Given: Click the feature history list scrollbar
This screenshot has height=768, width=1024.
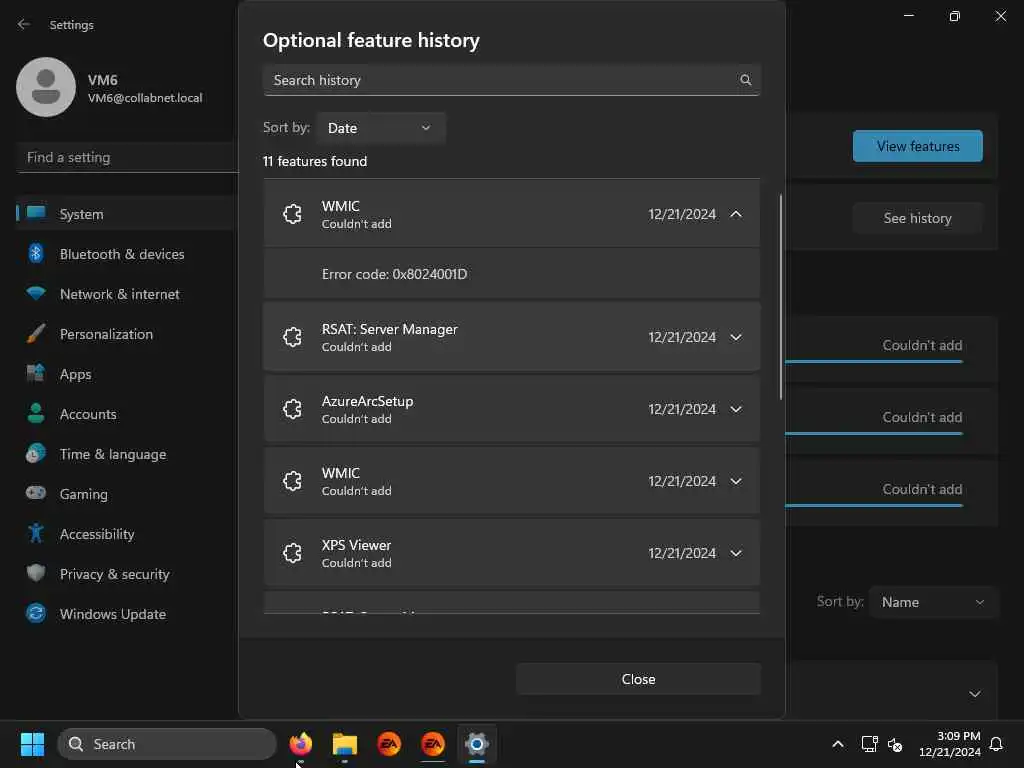Looking at the screenshot, I should 780,296.
